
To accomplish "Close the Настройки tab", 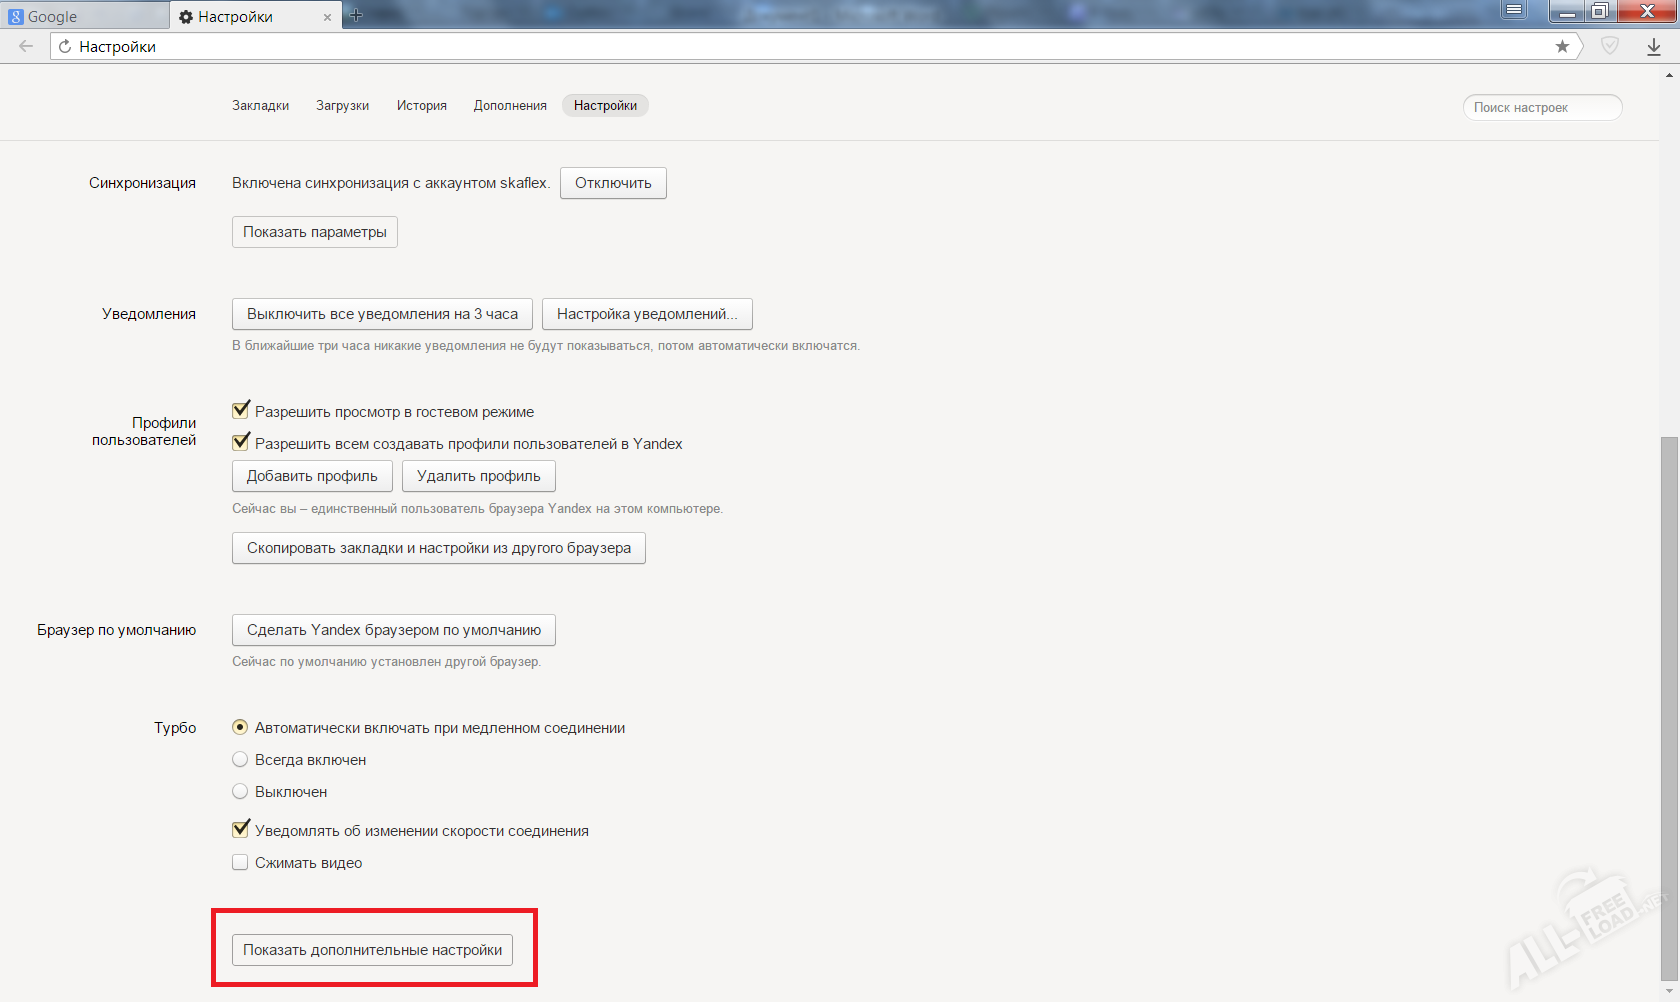I will 327,17.
